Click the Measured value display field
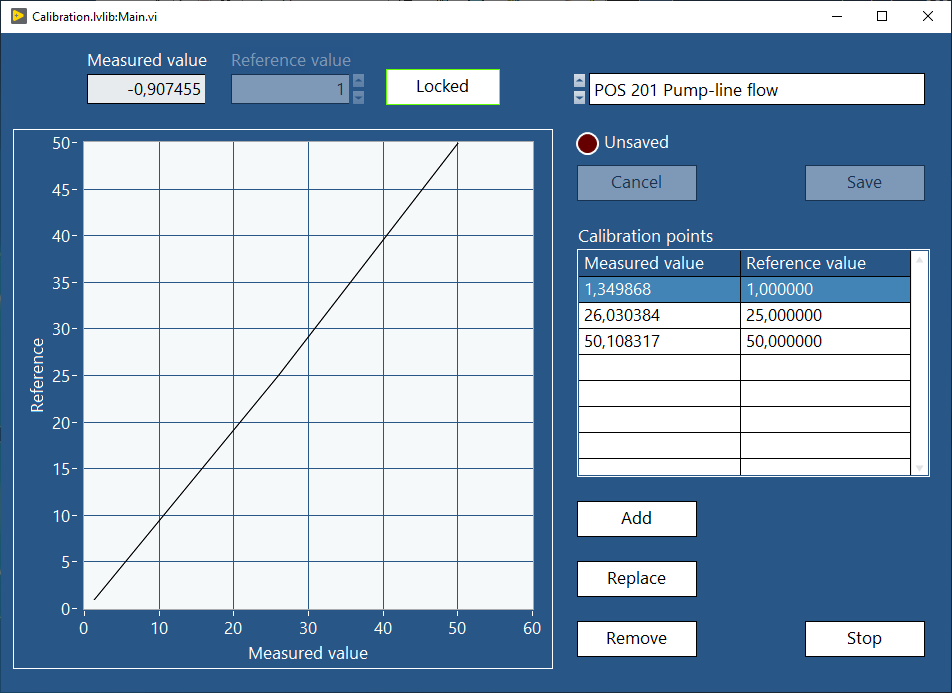 [x=146, y=89]
